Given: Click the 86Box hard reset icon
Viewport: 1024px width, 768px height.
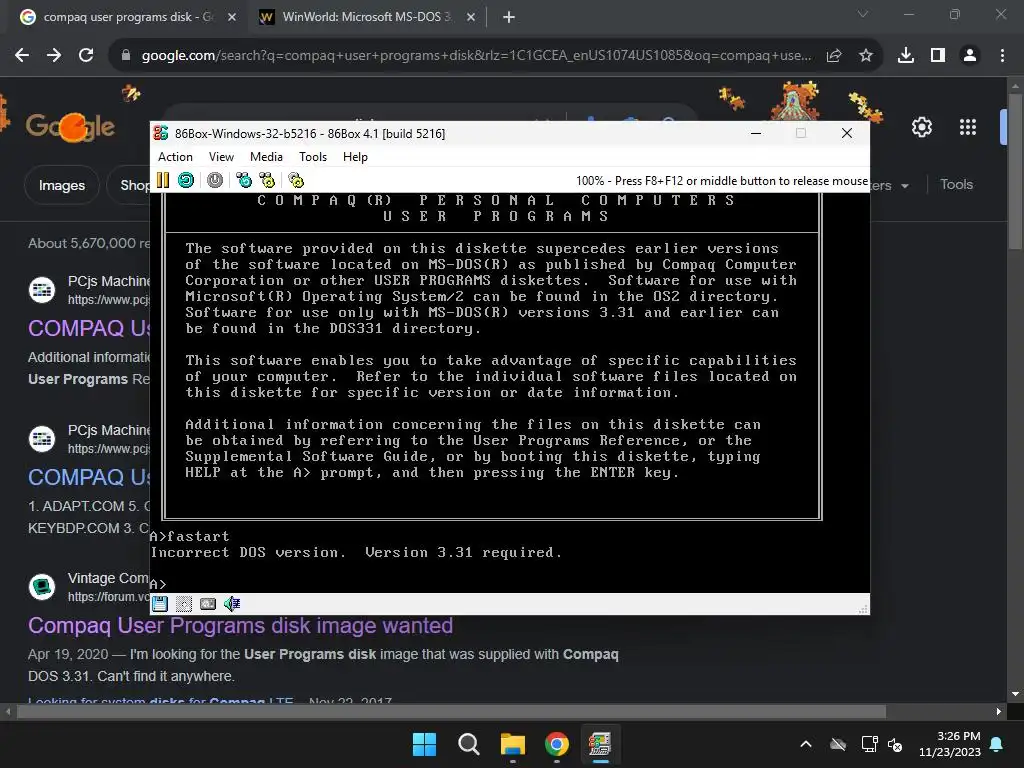Looking at the screenshot, I should [x=186, y=180].
